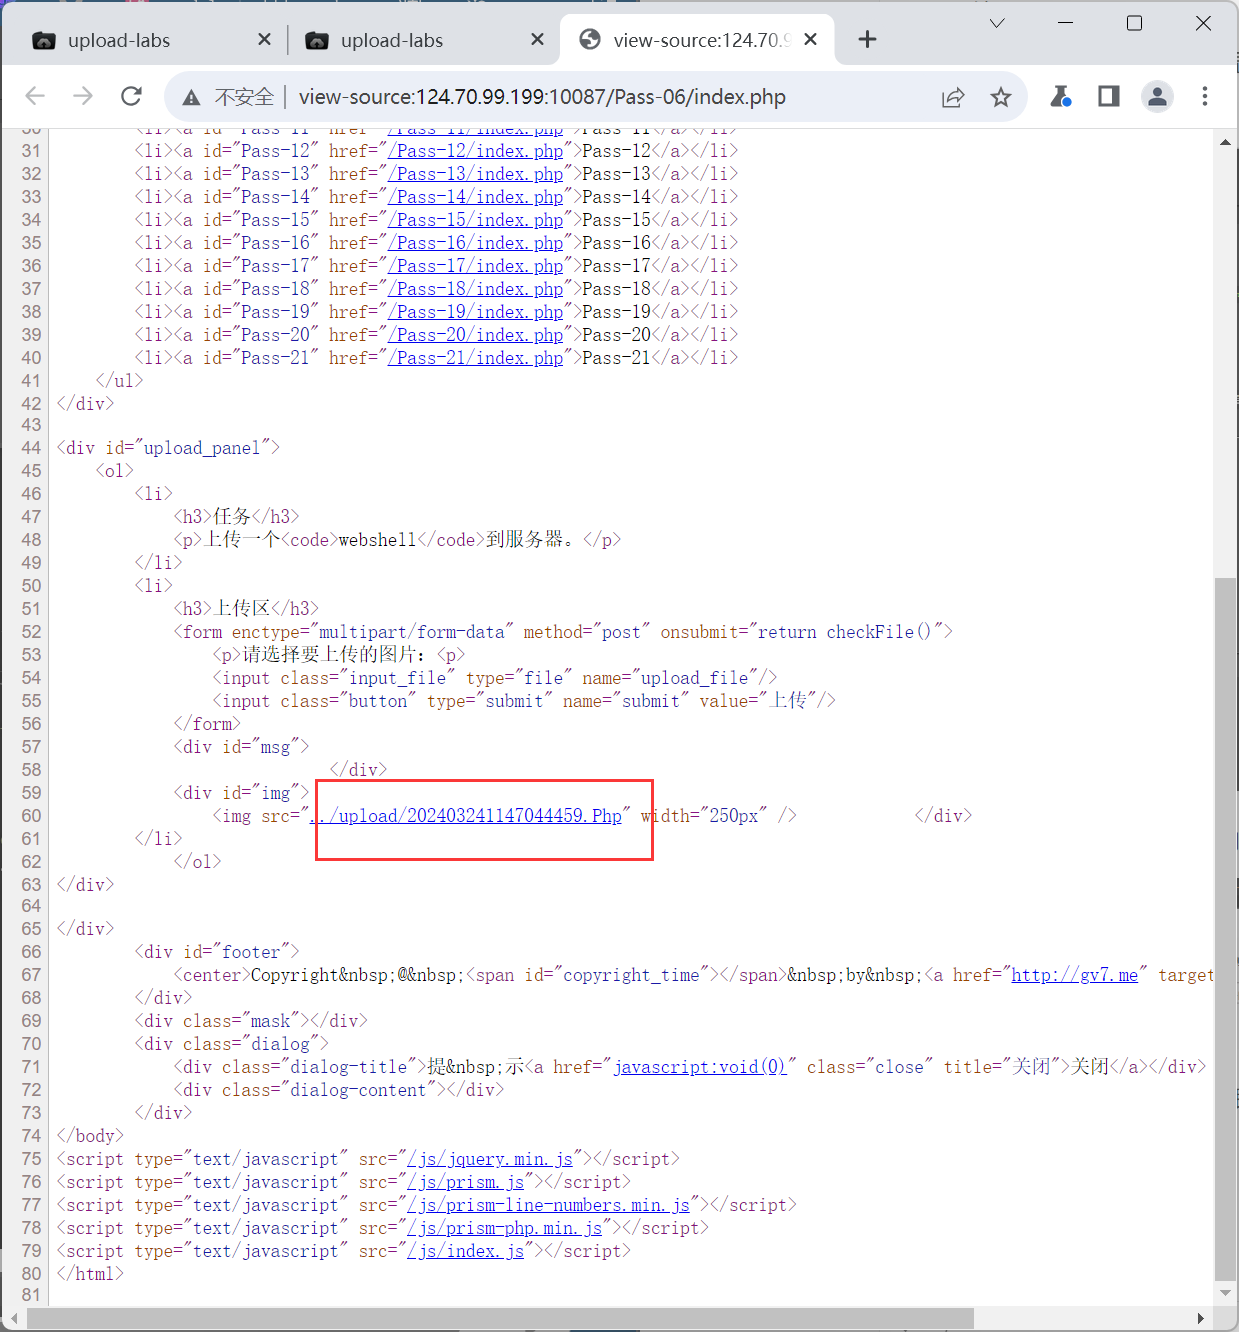This screenshot has height=1332, width=1239.
Task: Open the /Pass-12/index.php link
Action: [x=476, y=151]
